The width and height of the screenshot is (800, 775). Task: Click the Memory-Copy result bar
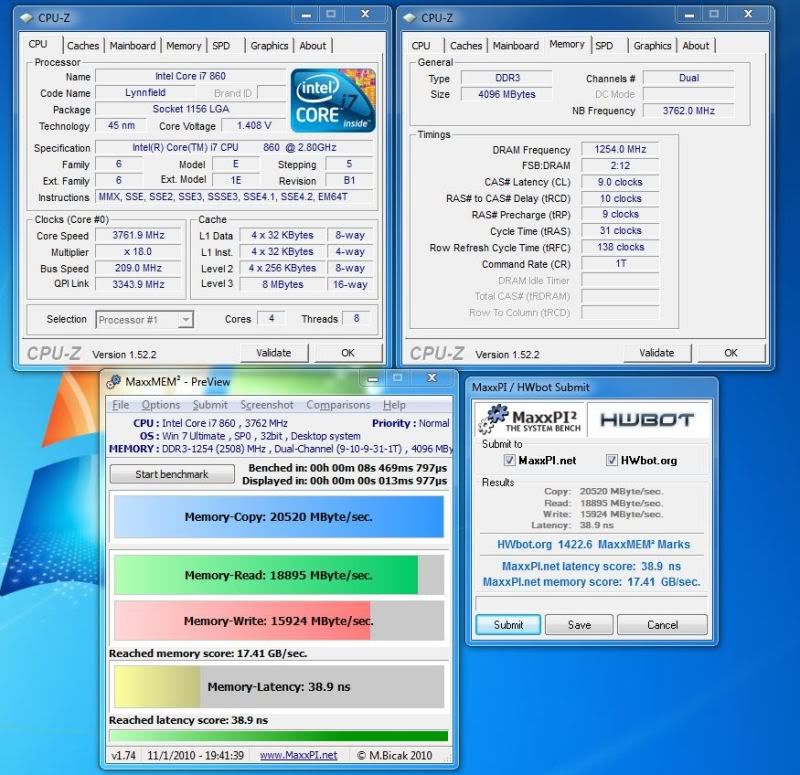pyautogui.click(x=279, y=517)
